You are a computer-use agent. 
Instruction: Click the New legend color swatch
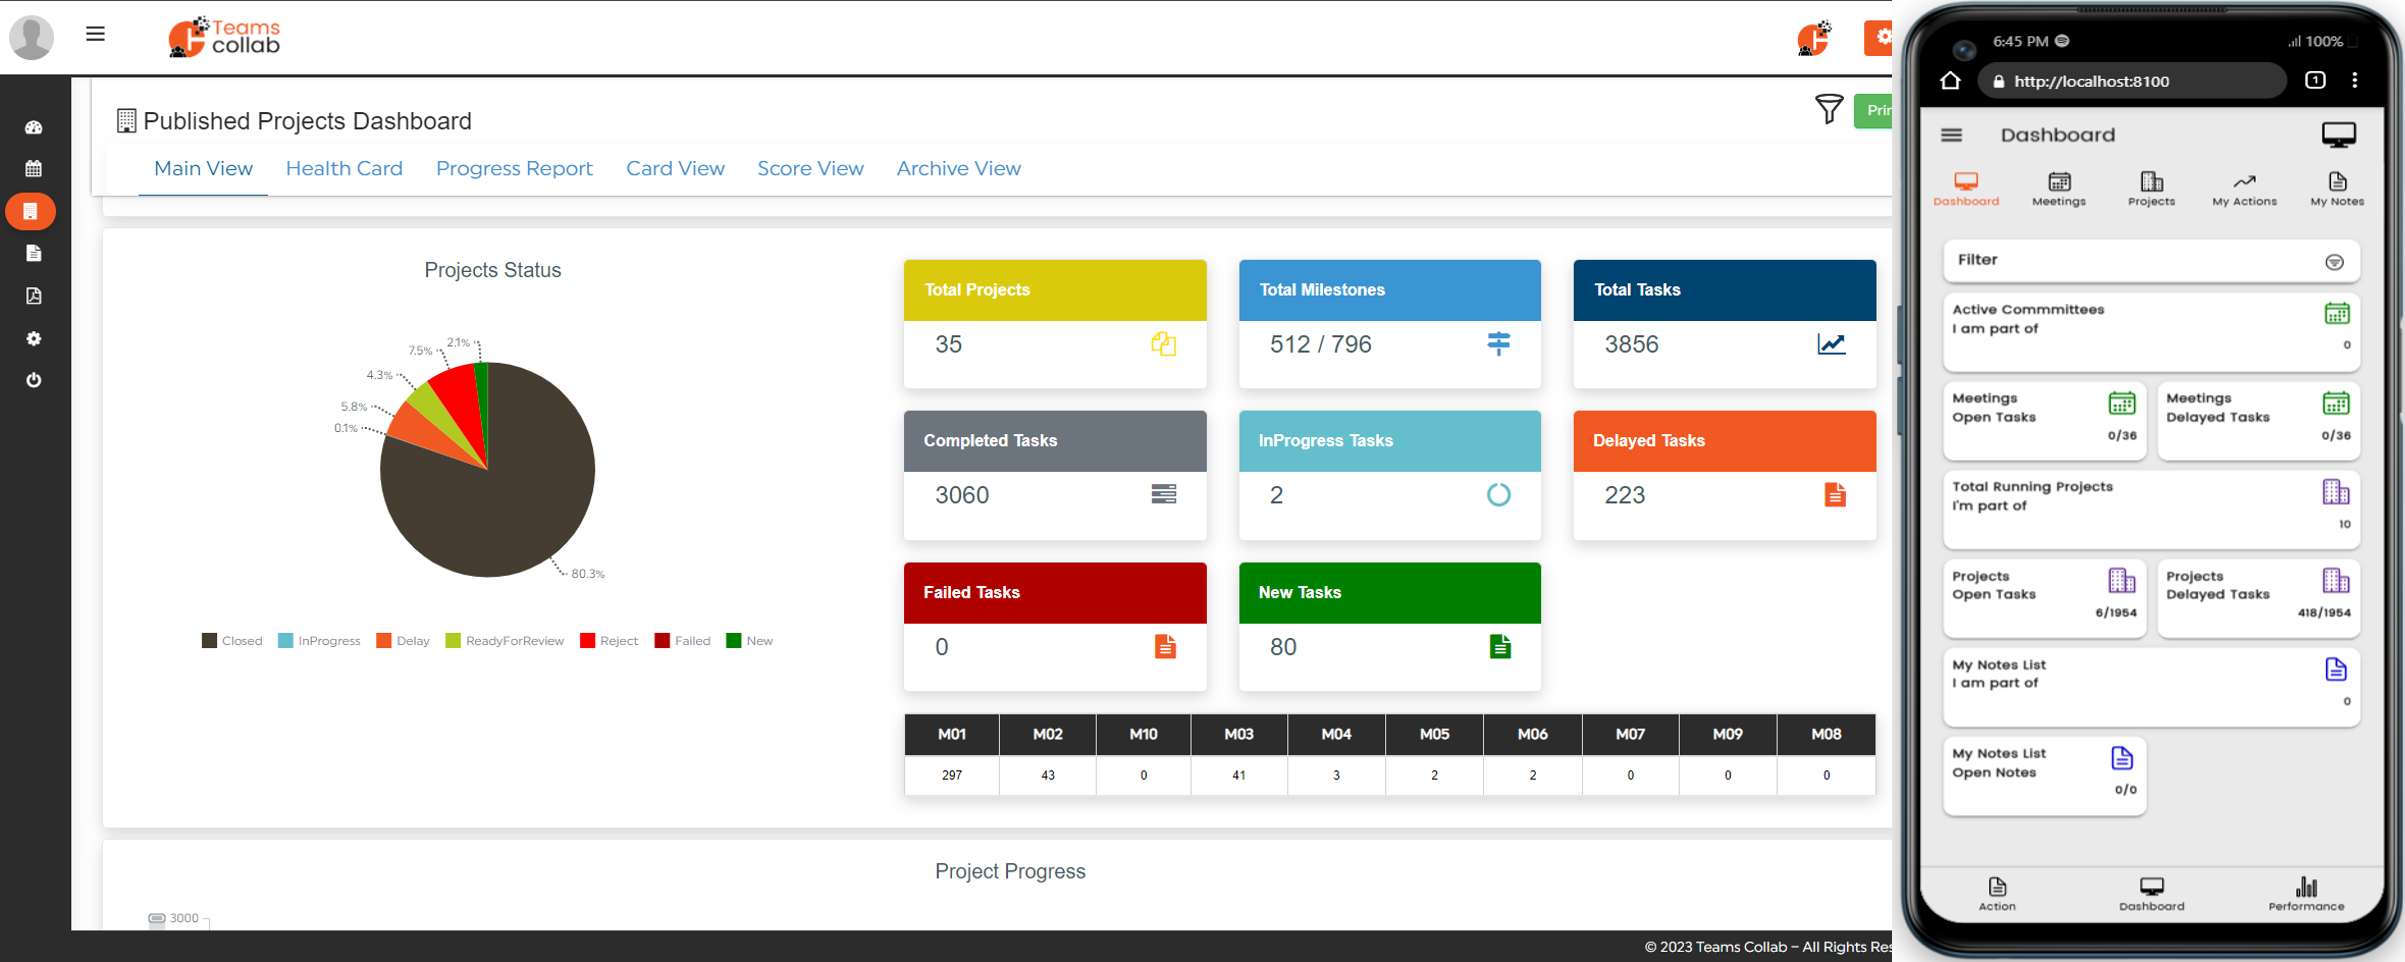[734, 641]
